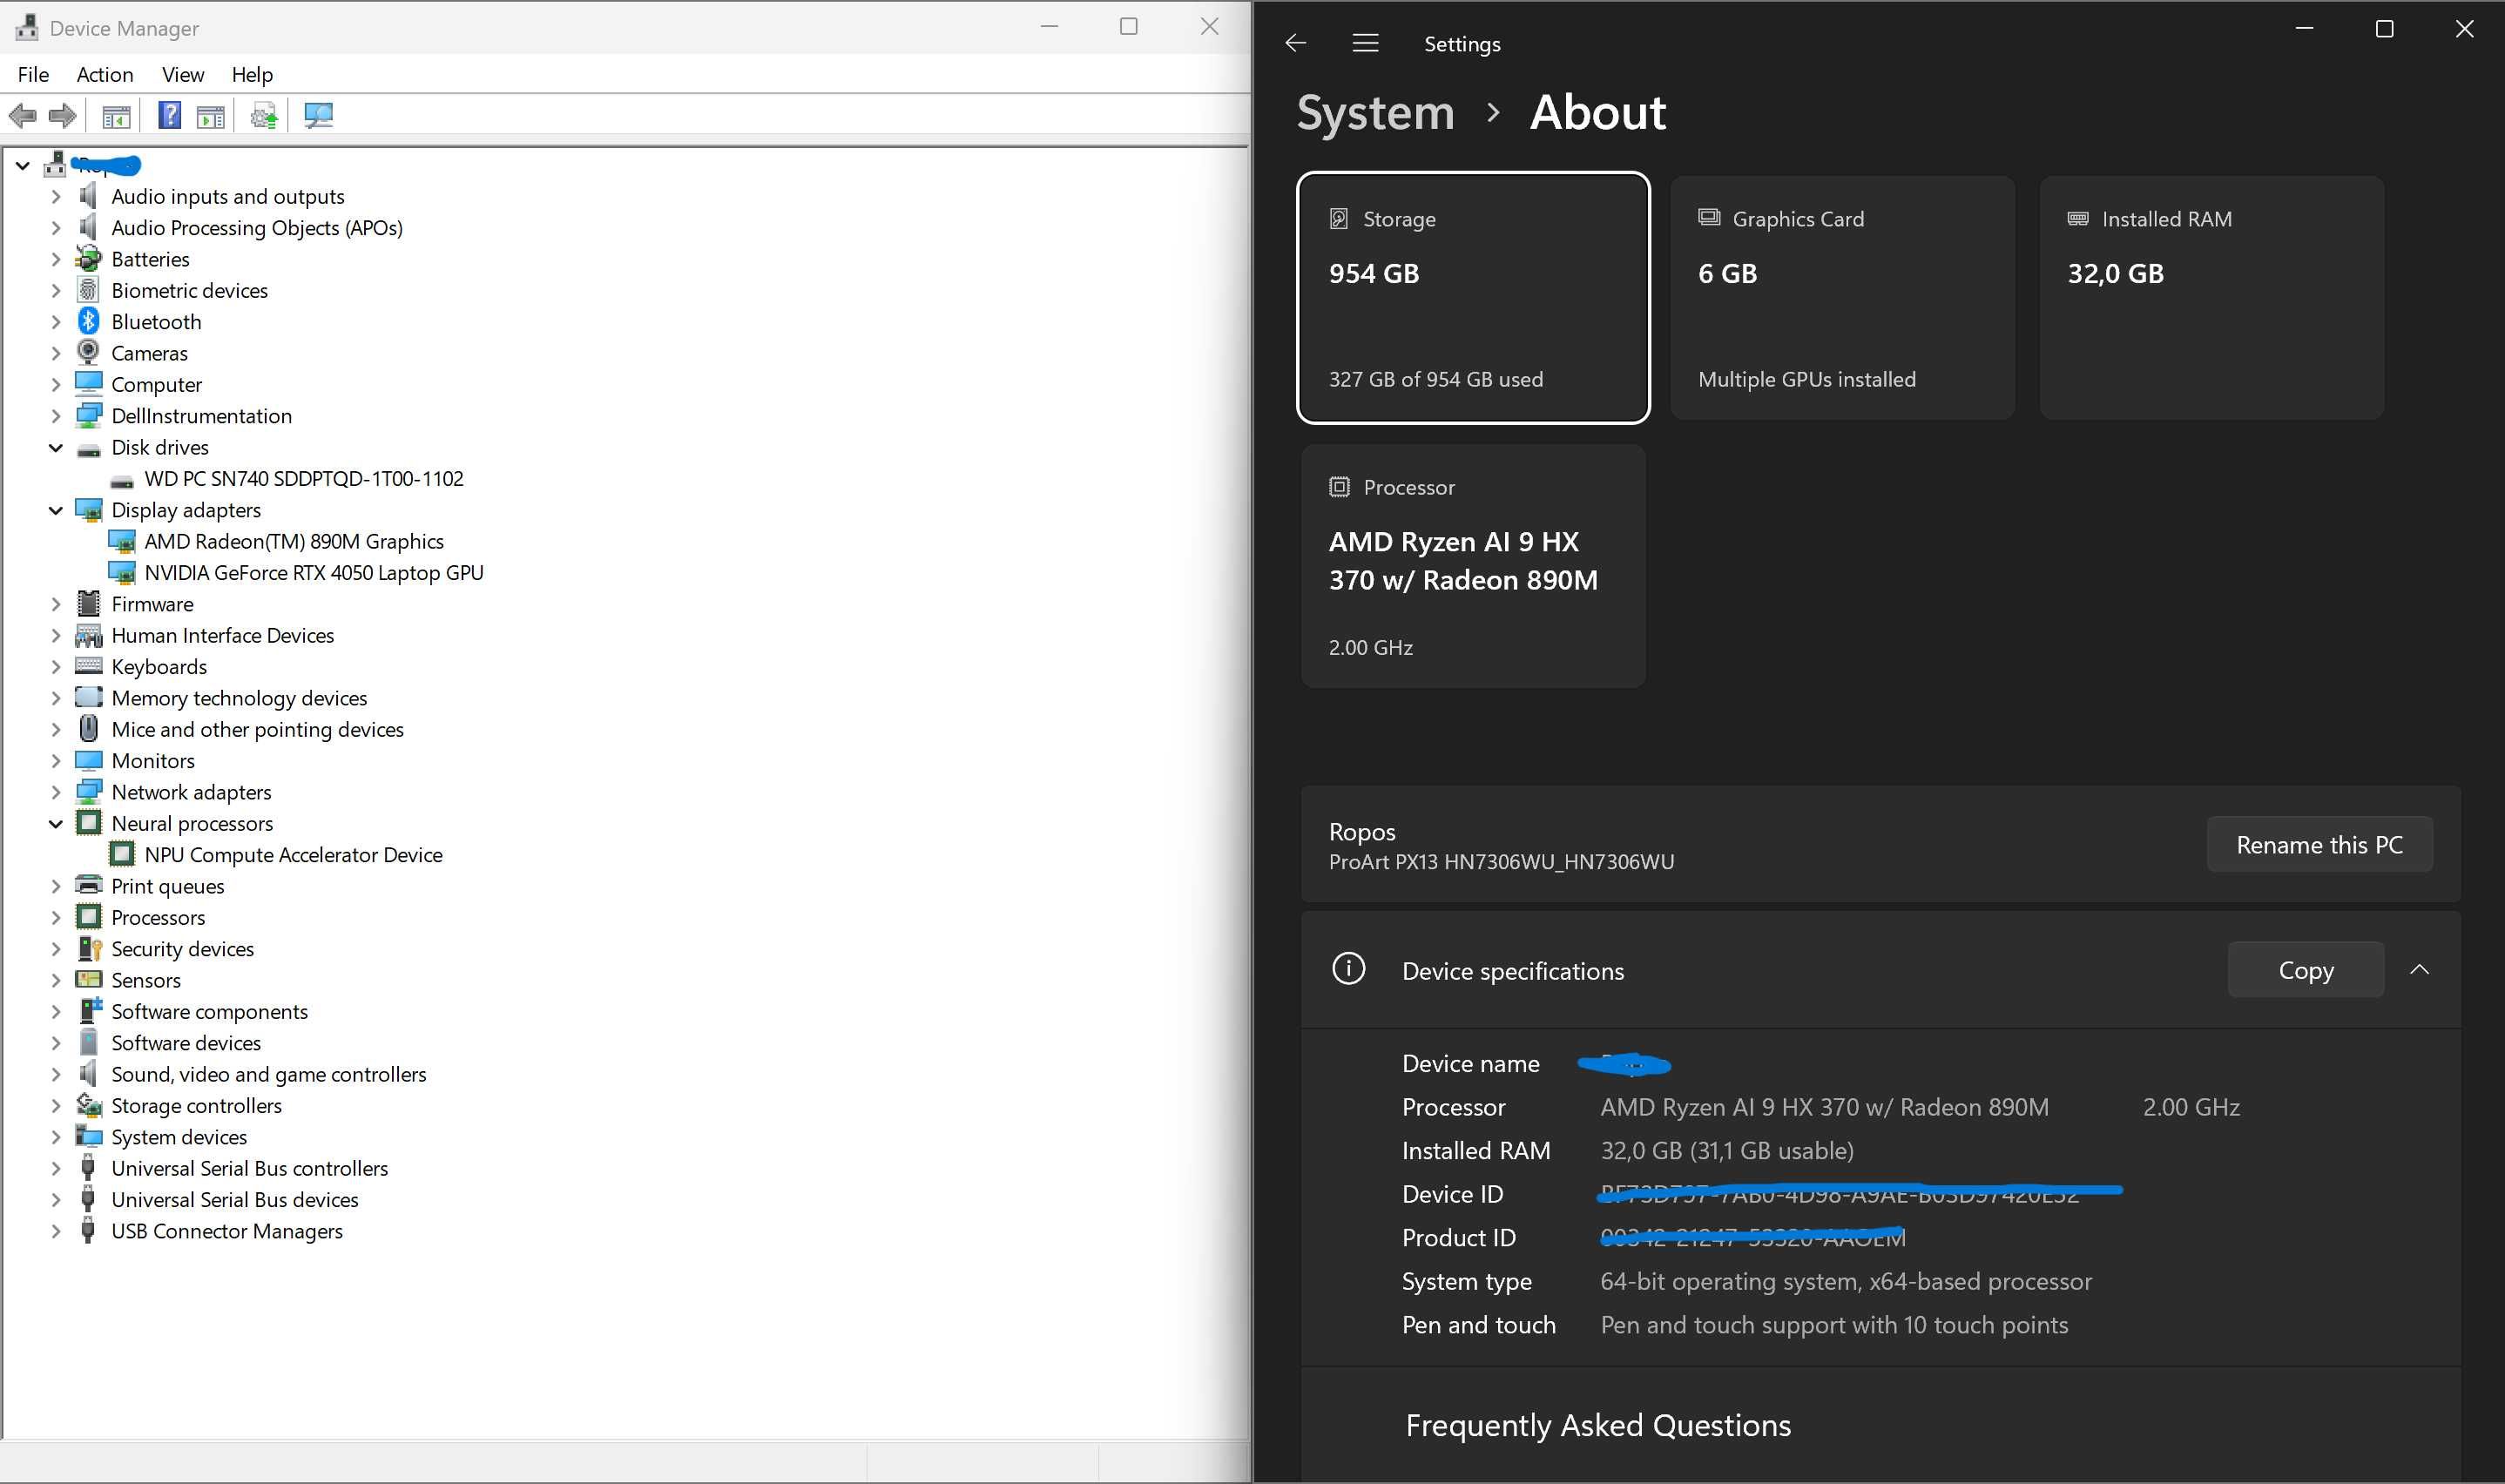
Task: Click the Bluetooth category icon
Action: coord(88,321)
